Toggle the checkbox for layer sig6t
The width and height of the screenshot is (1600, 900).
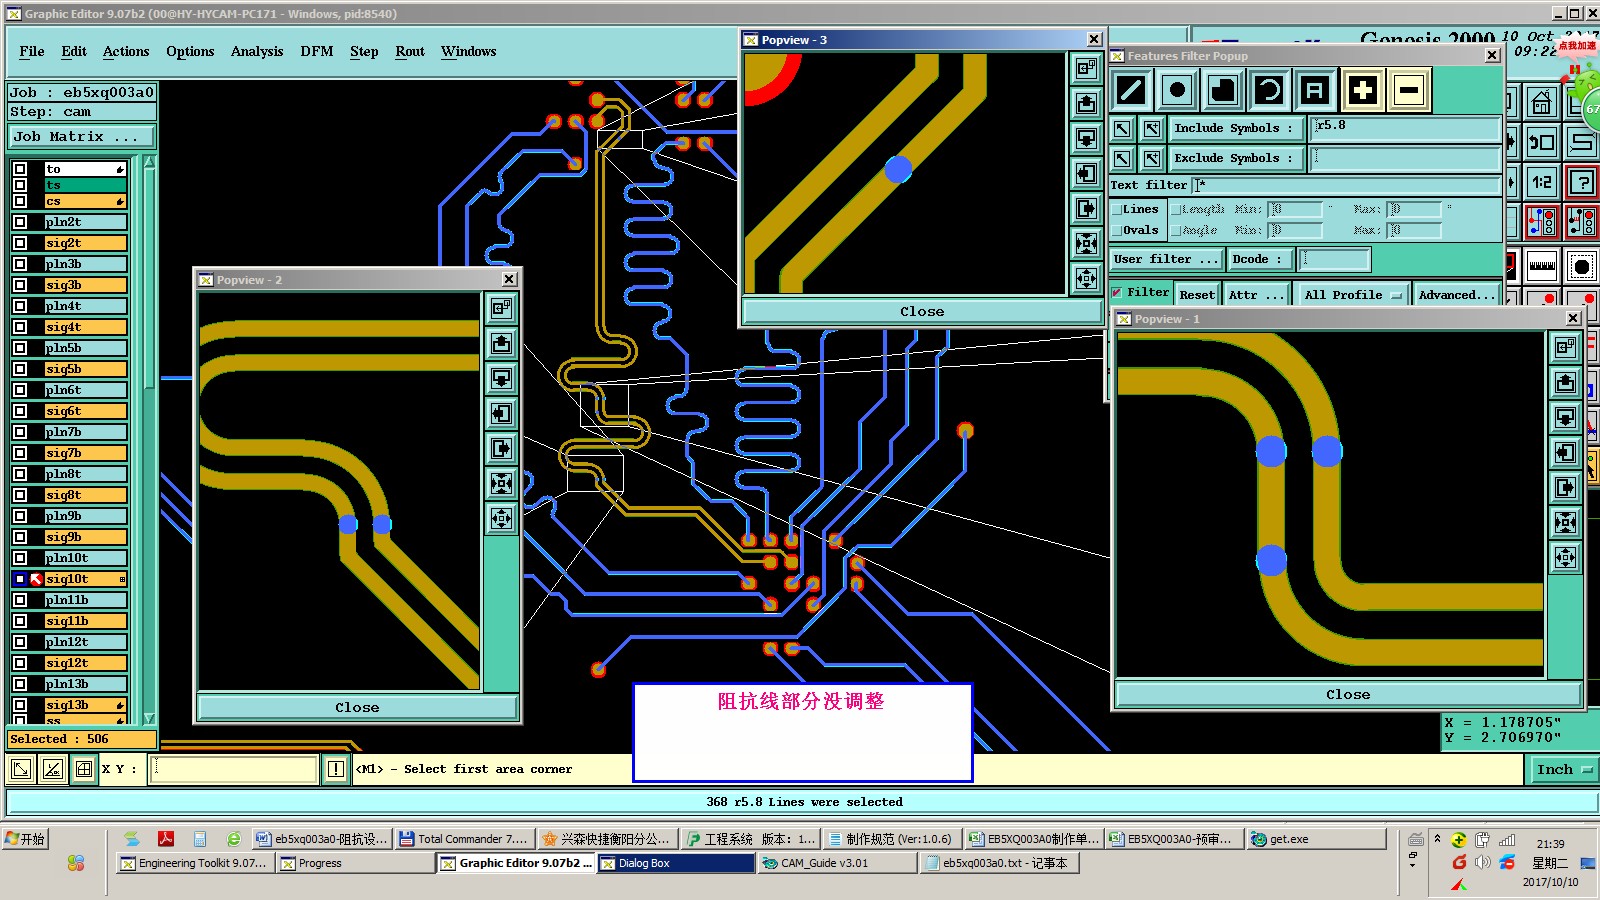tap(20, 411)
